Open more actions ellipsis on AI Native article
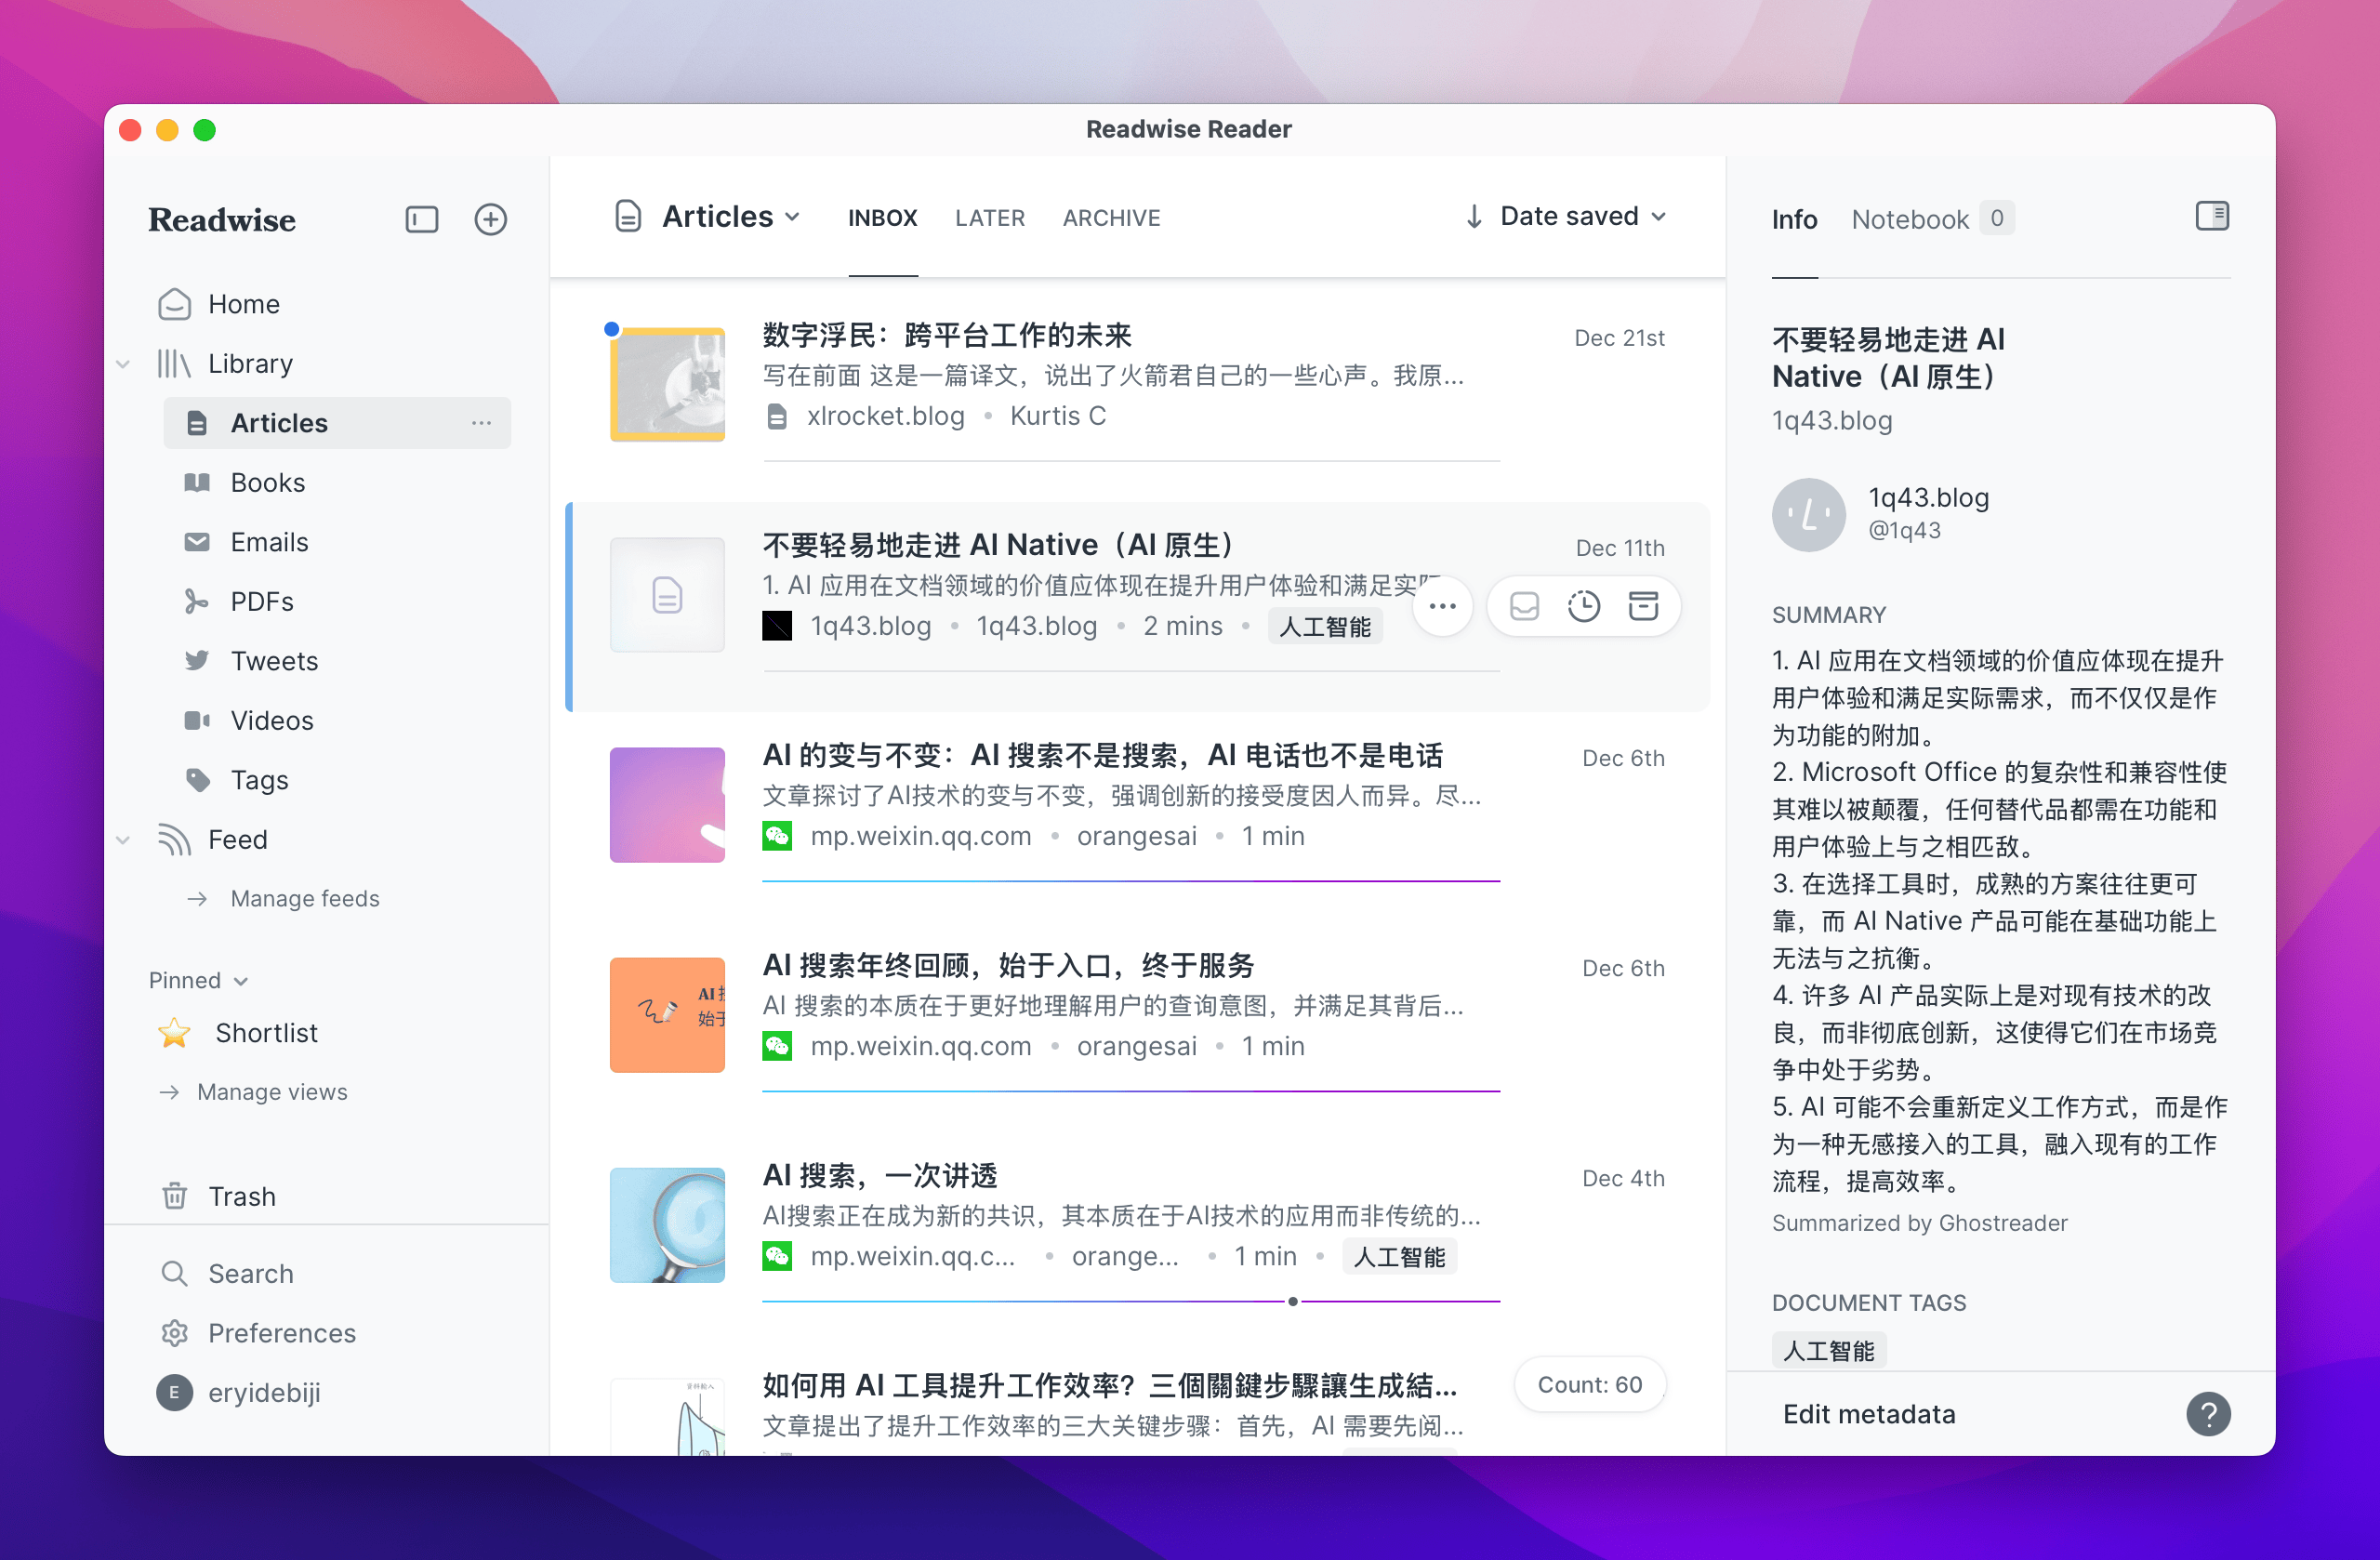This screenshot has height=1560, width=2380. pyautogui.click(x=1442, y=606)
